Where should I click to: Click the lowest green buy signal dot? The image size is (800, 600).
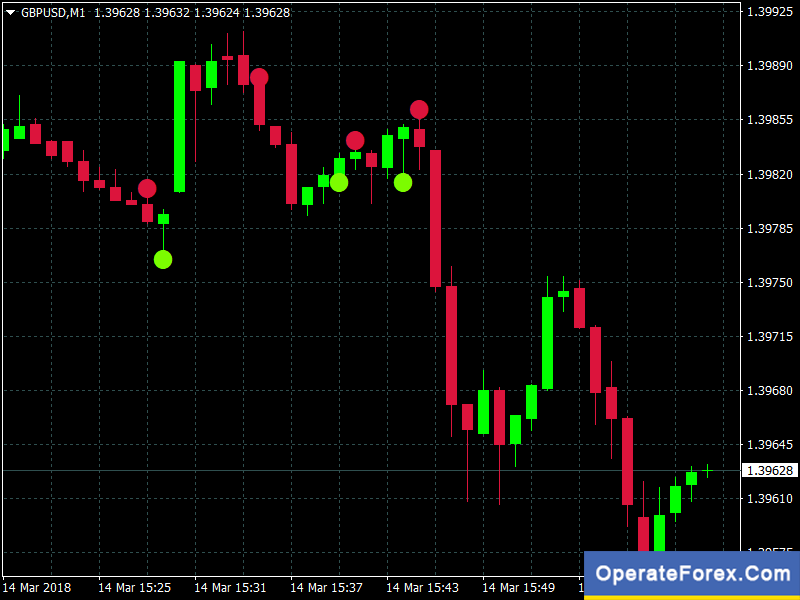[x=163, y=259]
